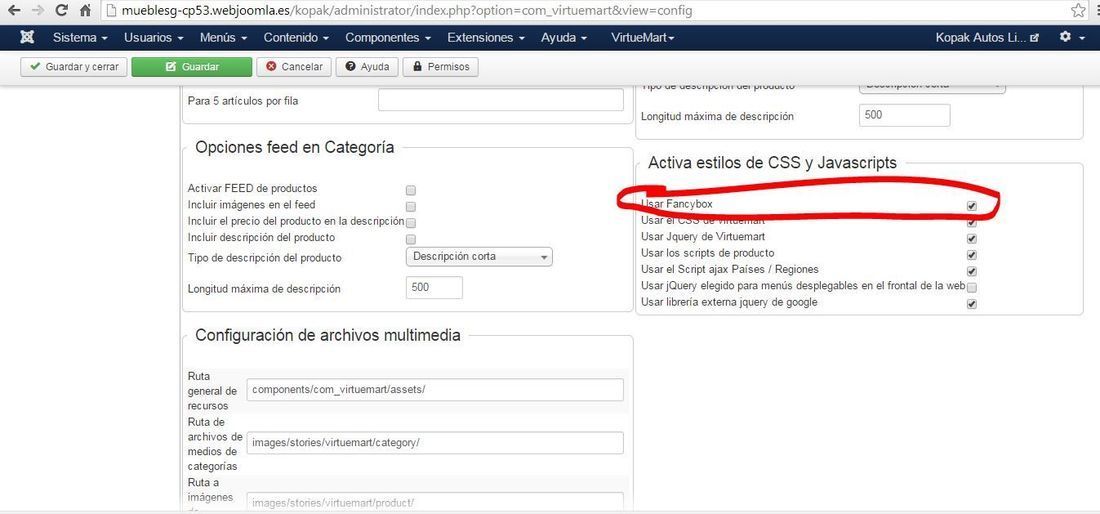Click Ruta general de recursos field

pyautogui.click(x=435, y=390)
